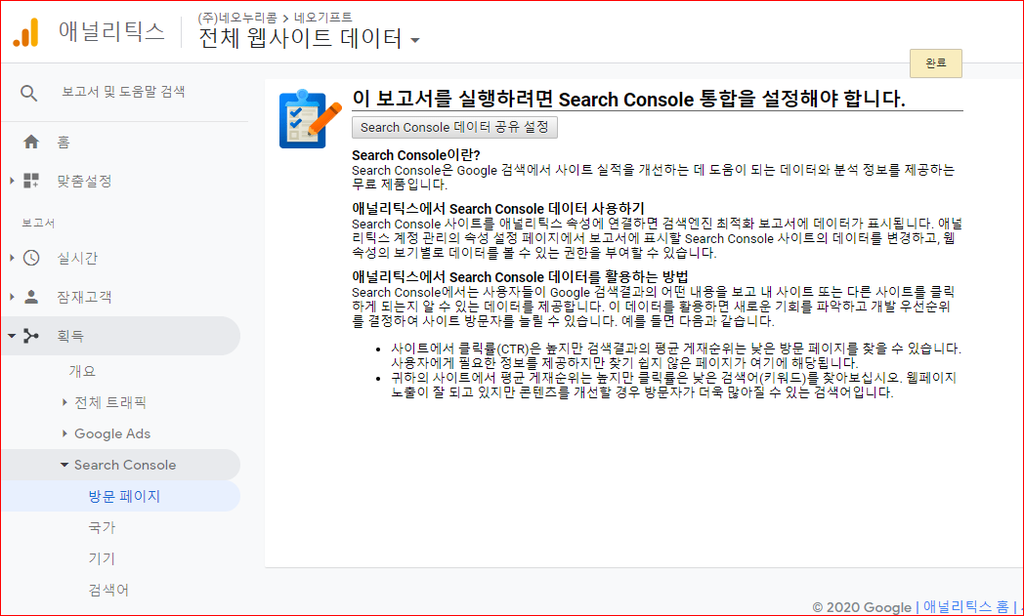Select the 국가 report
Viewport: 1024px width, 616px height.
coord(102,527)
